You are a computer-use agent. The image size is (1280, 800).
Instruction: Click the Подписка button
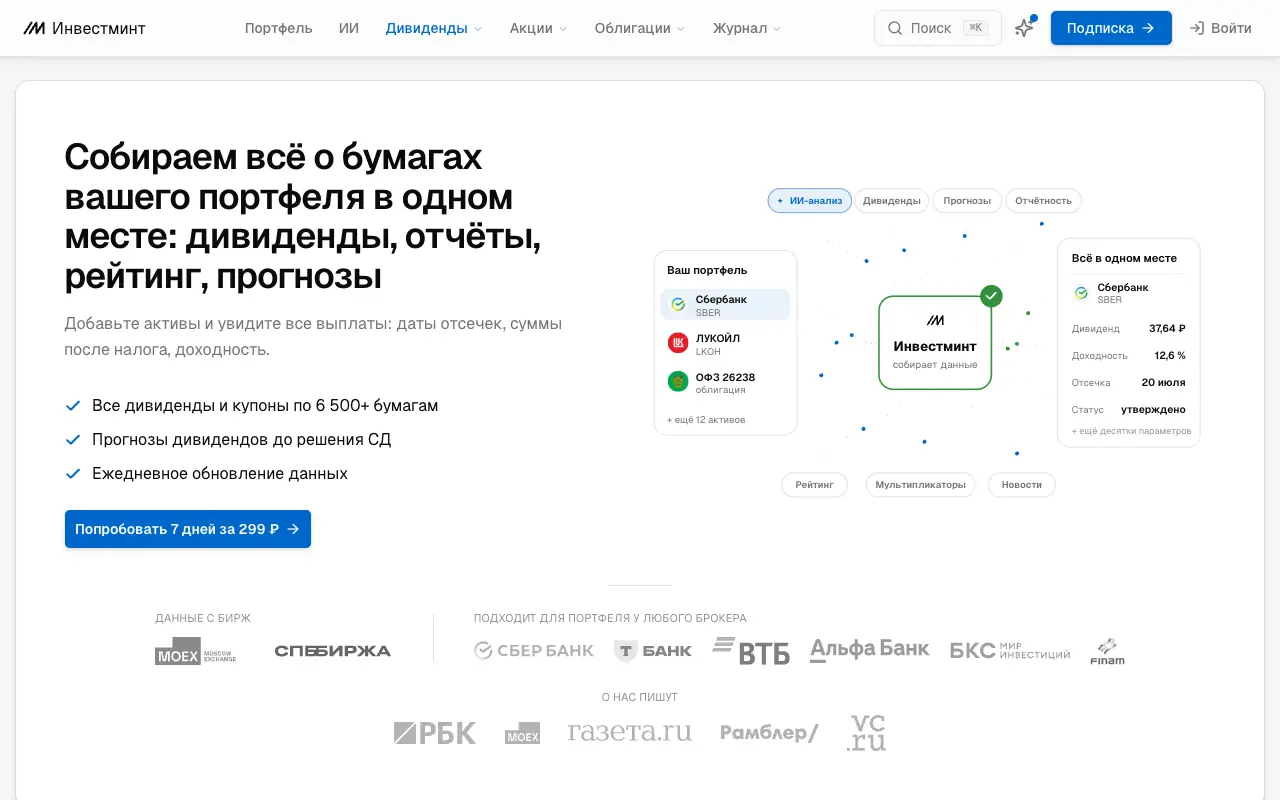pos(1111,28)
